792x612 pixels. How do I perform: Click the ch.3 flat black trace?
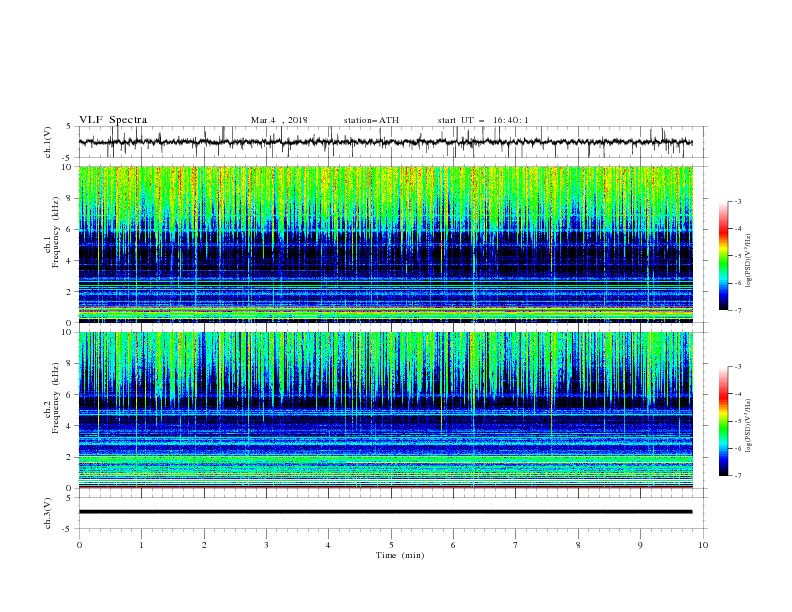click(x=386, y=512)
